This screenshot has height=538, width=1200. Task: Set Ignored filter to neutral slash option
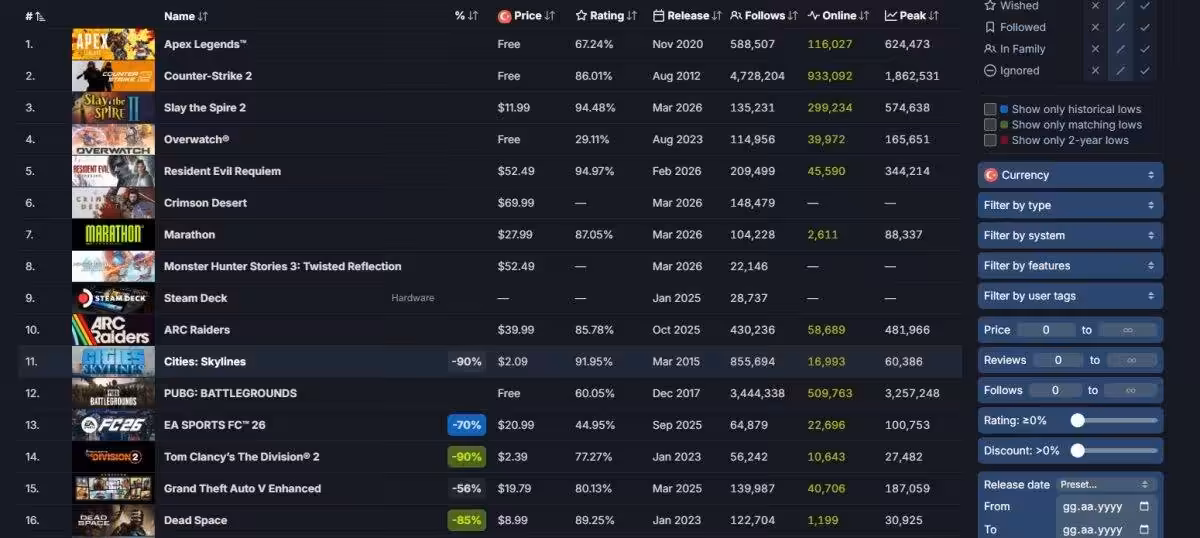point(1120,71)
